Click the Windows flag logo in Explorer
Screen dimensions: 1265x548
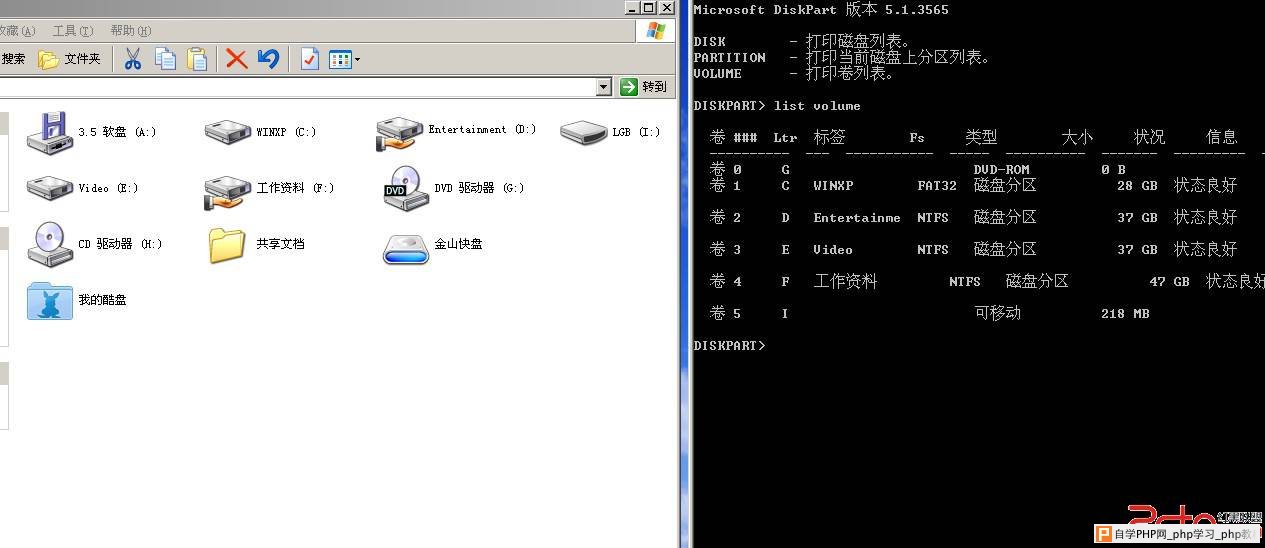pos(656,31)
